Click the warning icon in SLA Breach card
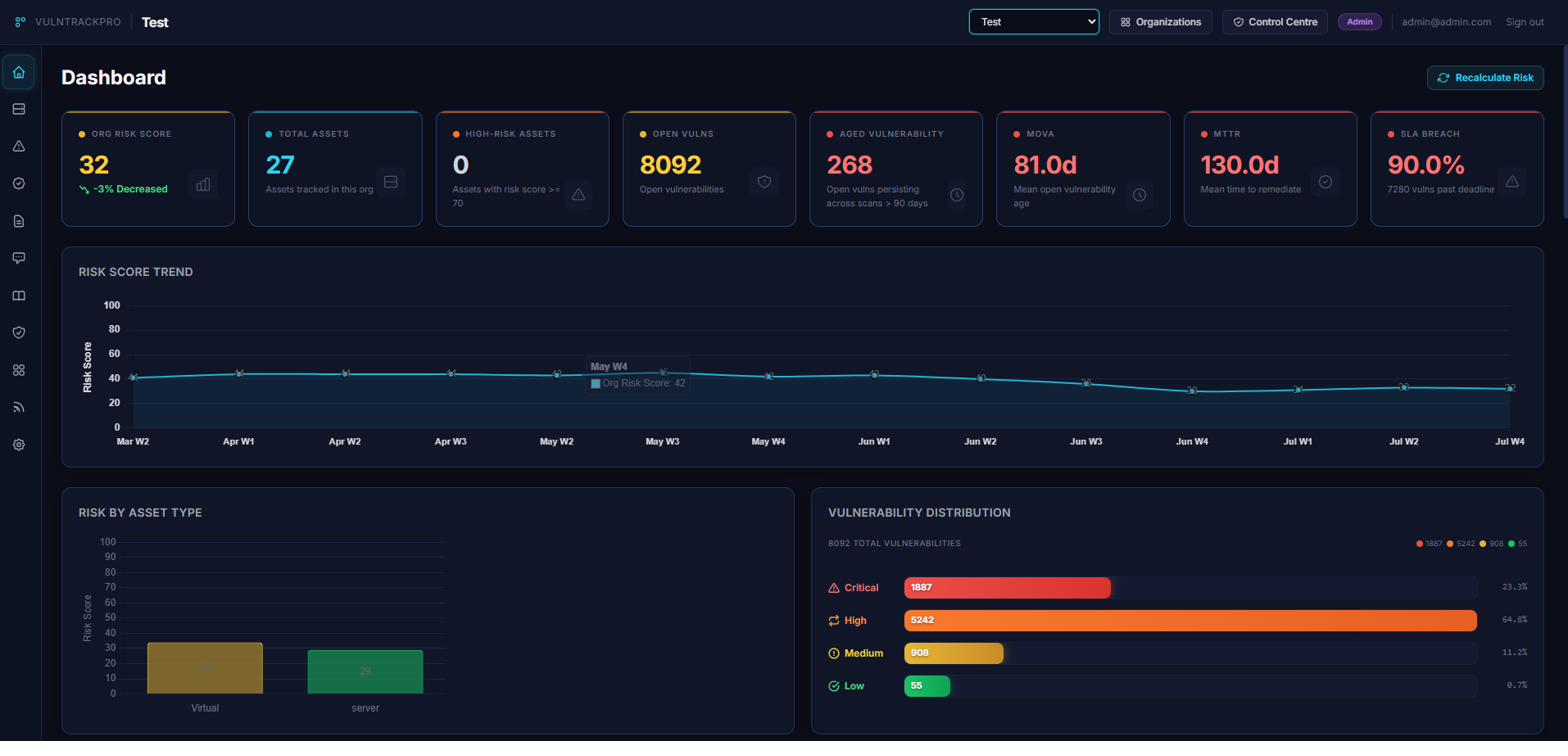This screenshot has height=756, width=1568. pos(1512,182)
